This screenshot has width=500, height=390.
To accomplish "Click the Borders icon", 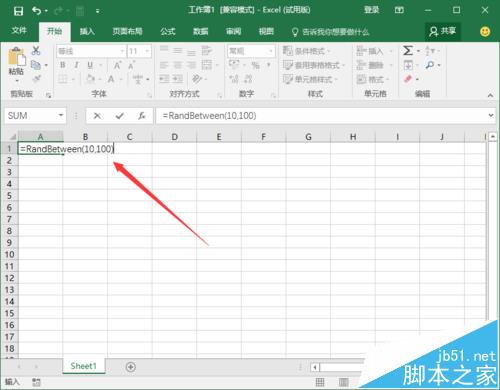I will pos(63,79).
